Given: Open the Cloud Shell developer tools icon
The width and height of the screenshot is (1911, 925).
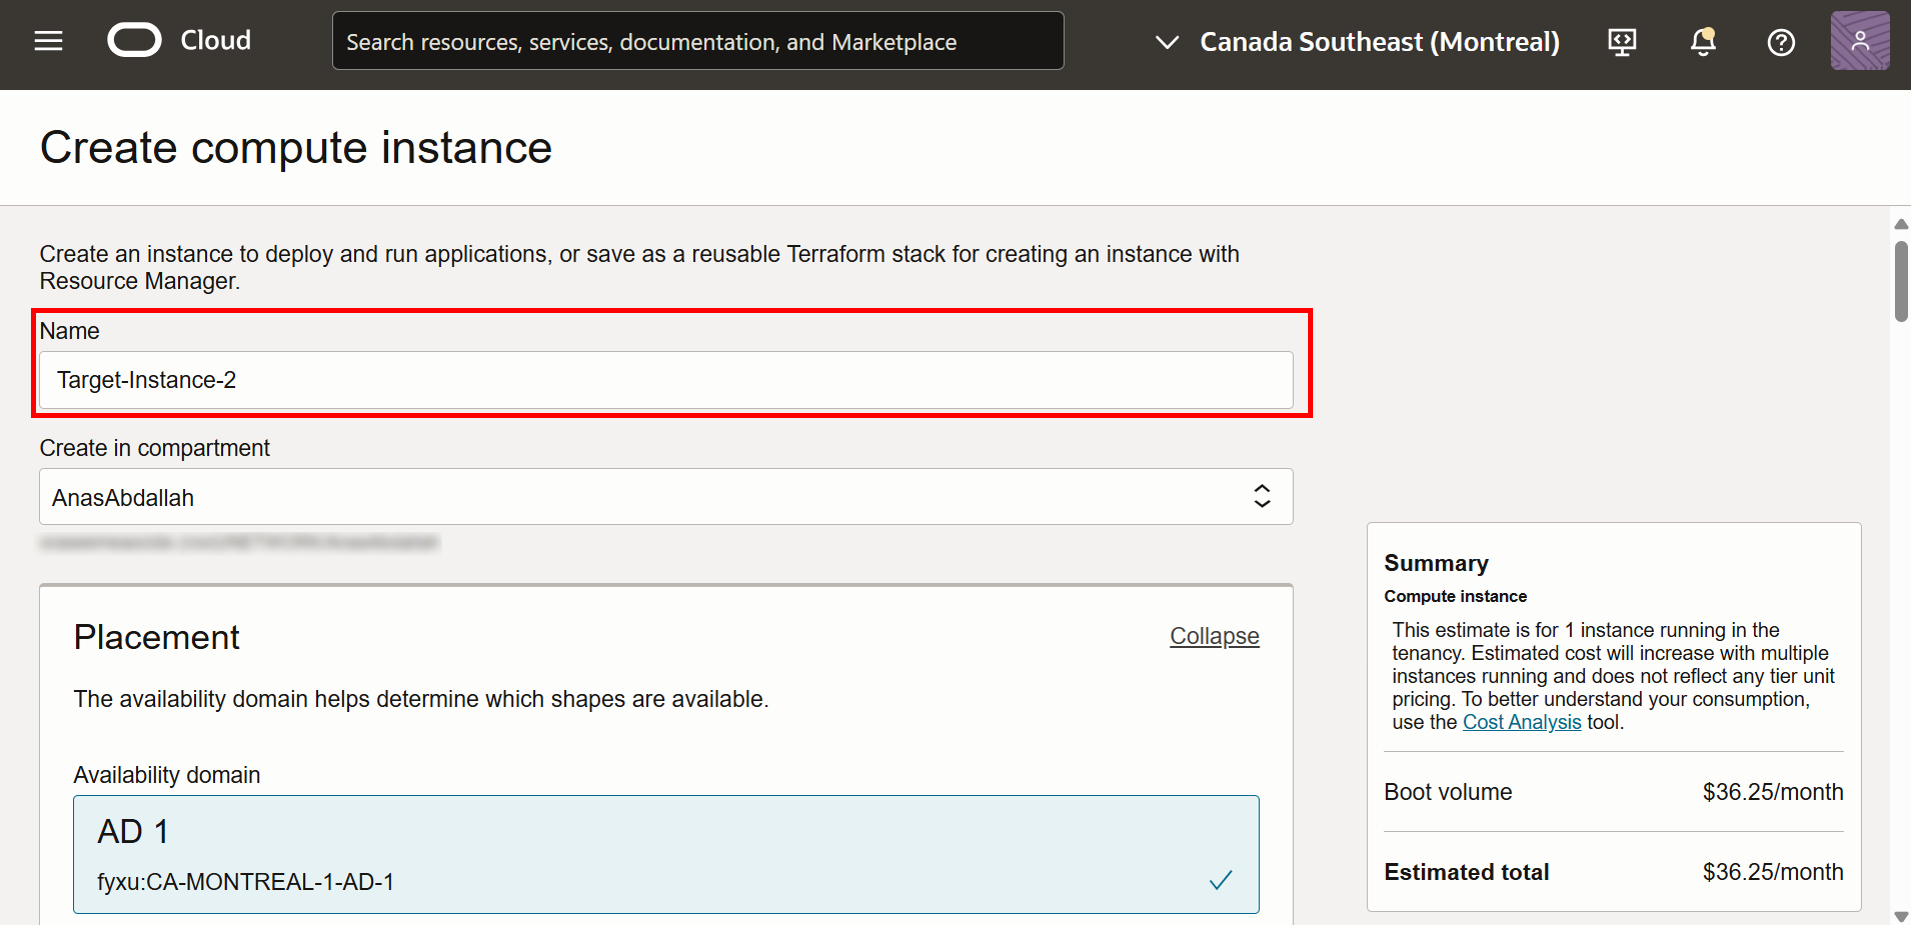Looking at the screenshot, I should pos(1622,42).
